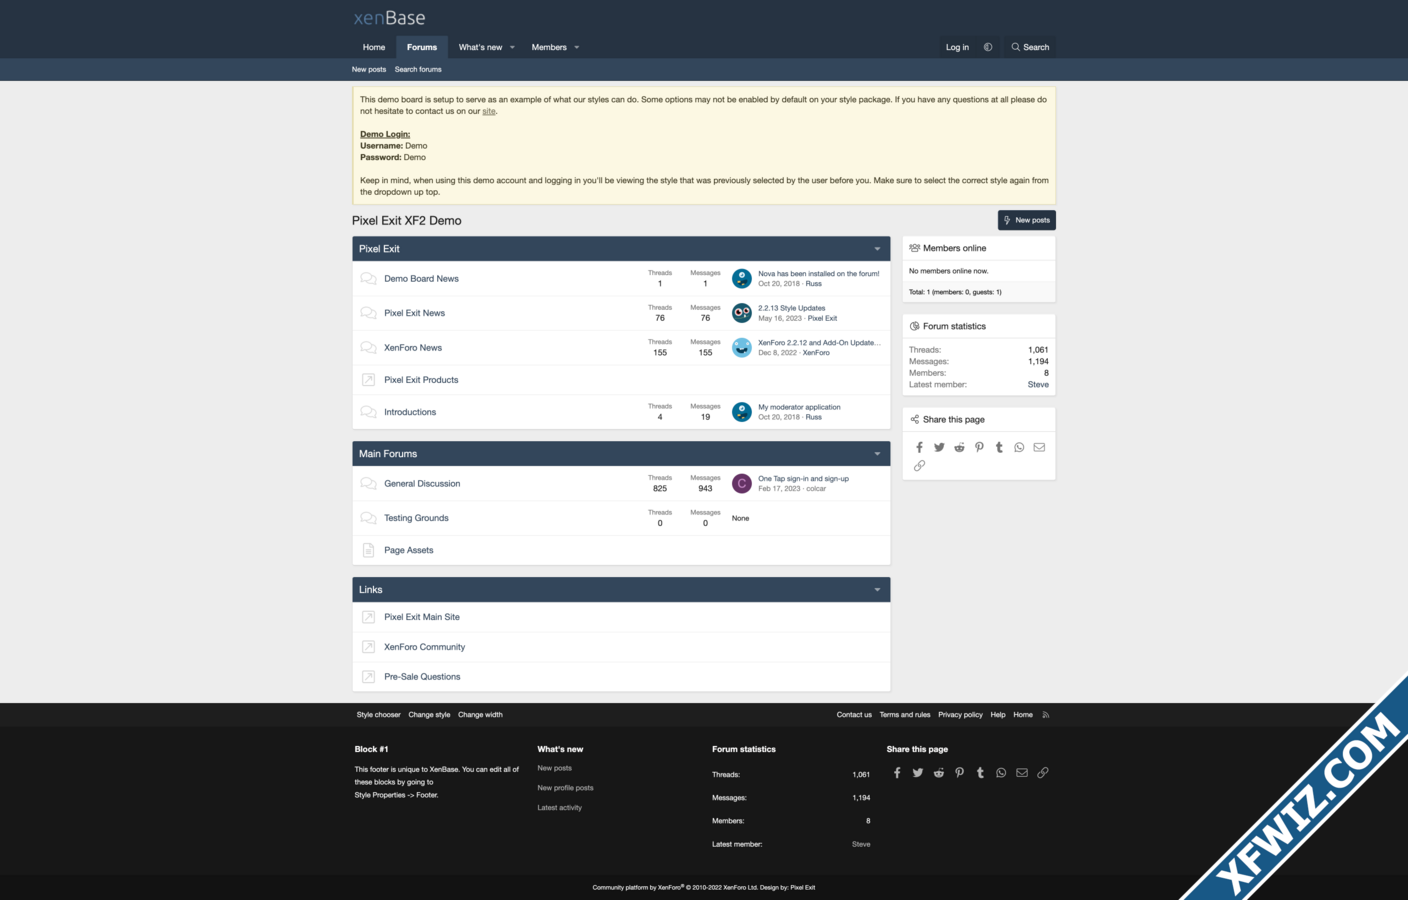Copy the page link from the footer share icons
This screenshot has width=1408, height=900.
coord(1043,773)
